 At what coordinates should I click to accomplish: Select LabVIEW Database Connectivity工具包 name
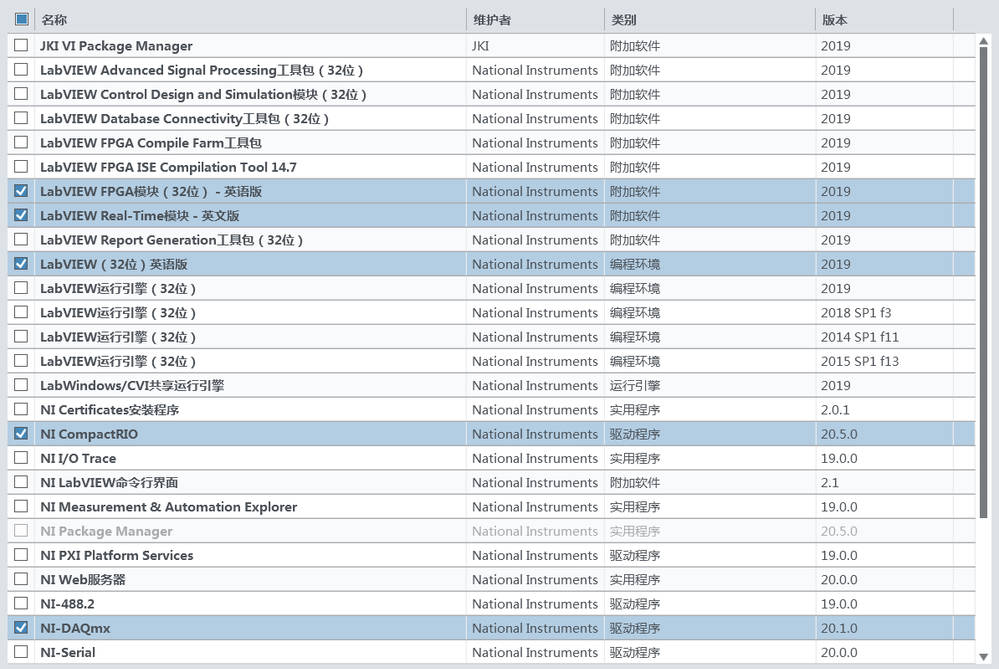[x=184, y=119]
